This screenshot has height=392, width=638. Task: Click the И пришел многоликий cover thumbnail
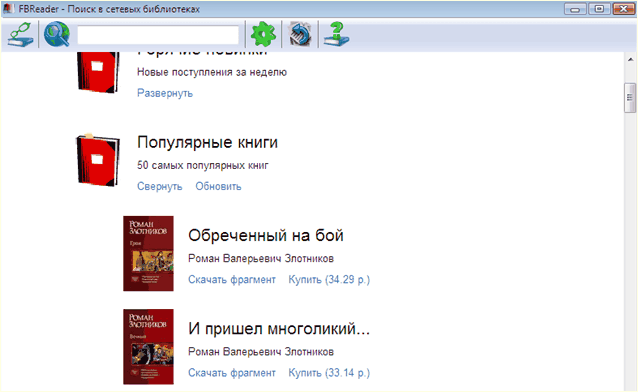(x=149, y=347)
